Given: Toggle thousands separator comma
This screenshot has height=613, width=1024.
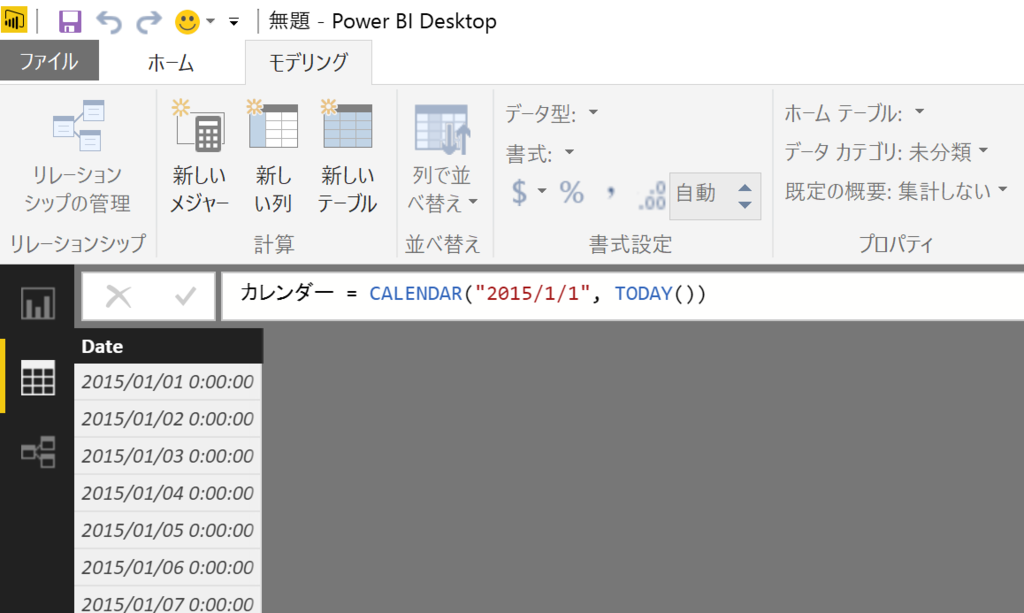Looking at the screenshot, I should point(611,192).
